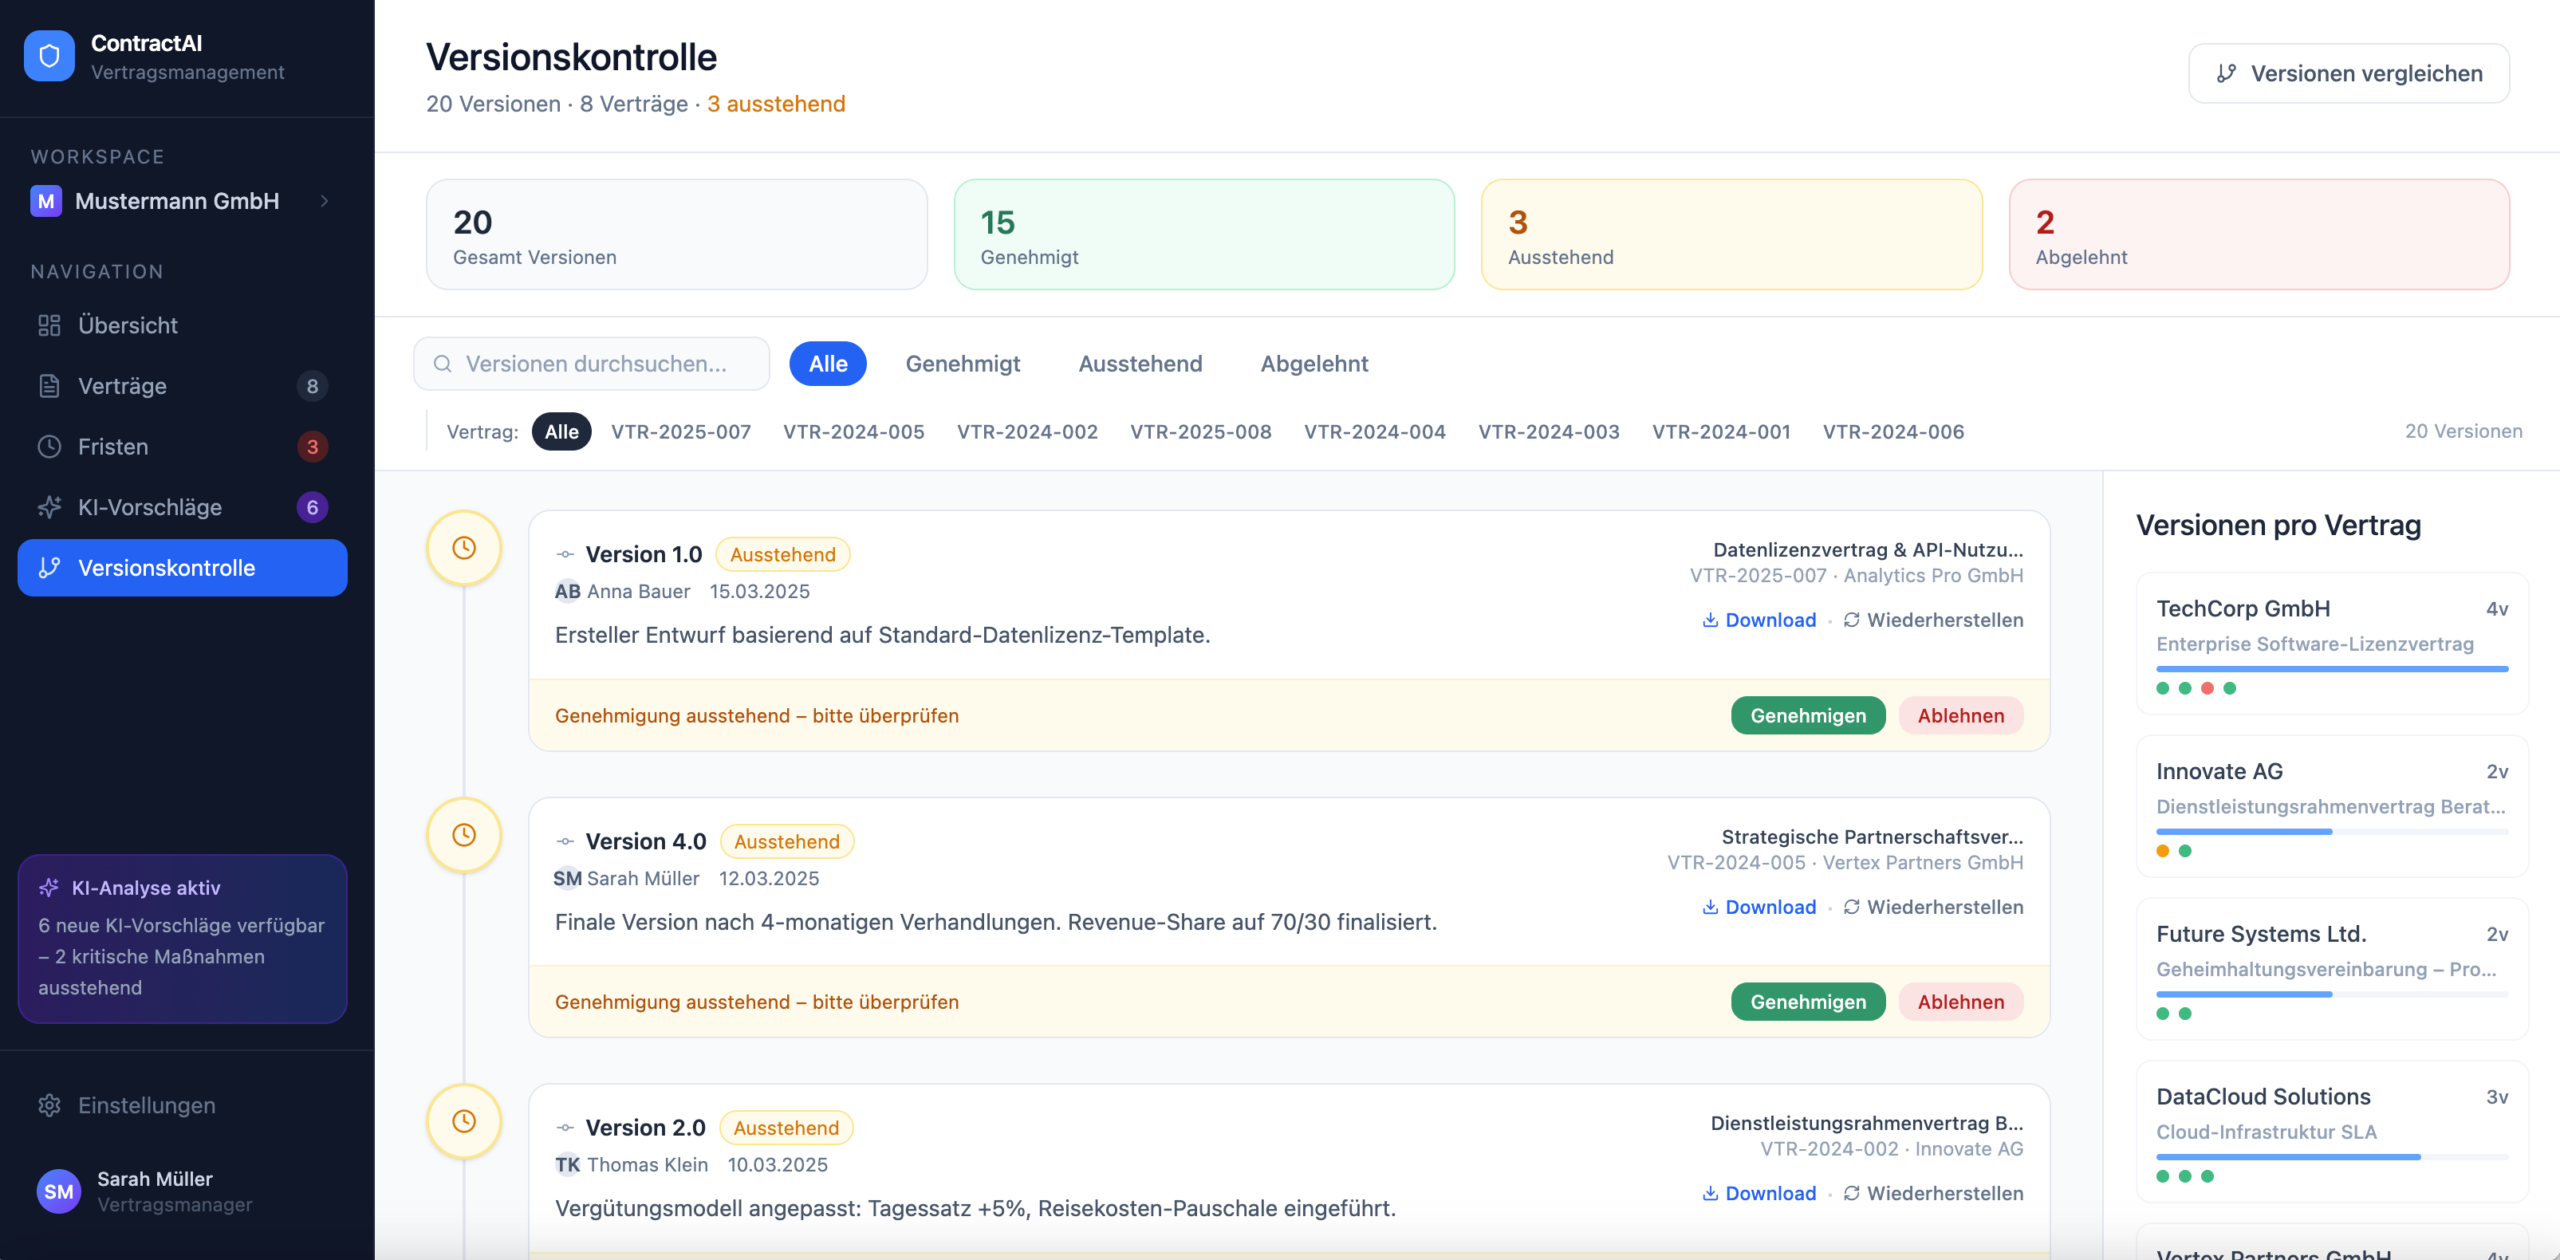Click the ContractAI shield logo icon
The width and height of the screenshot is (2560, 1260).
click(x=49, y=56)
